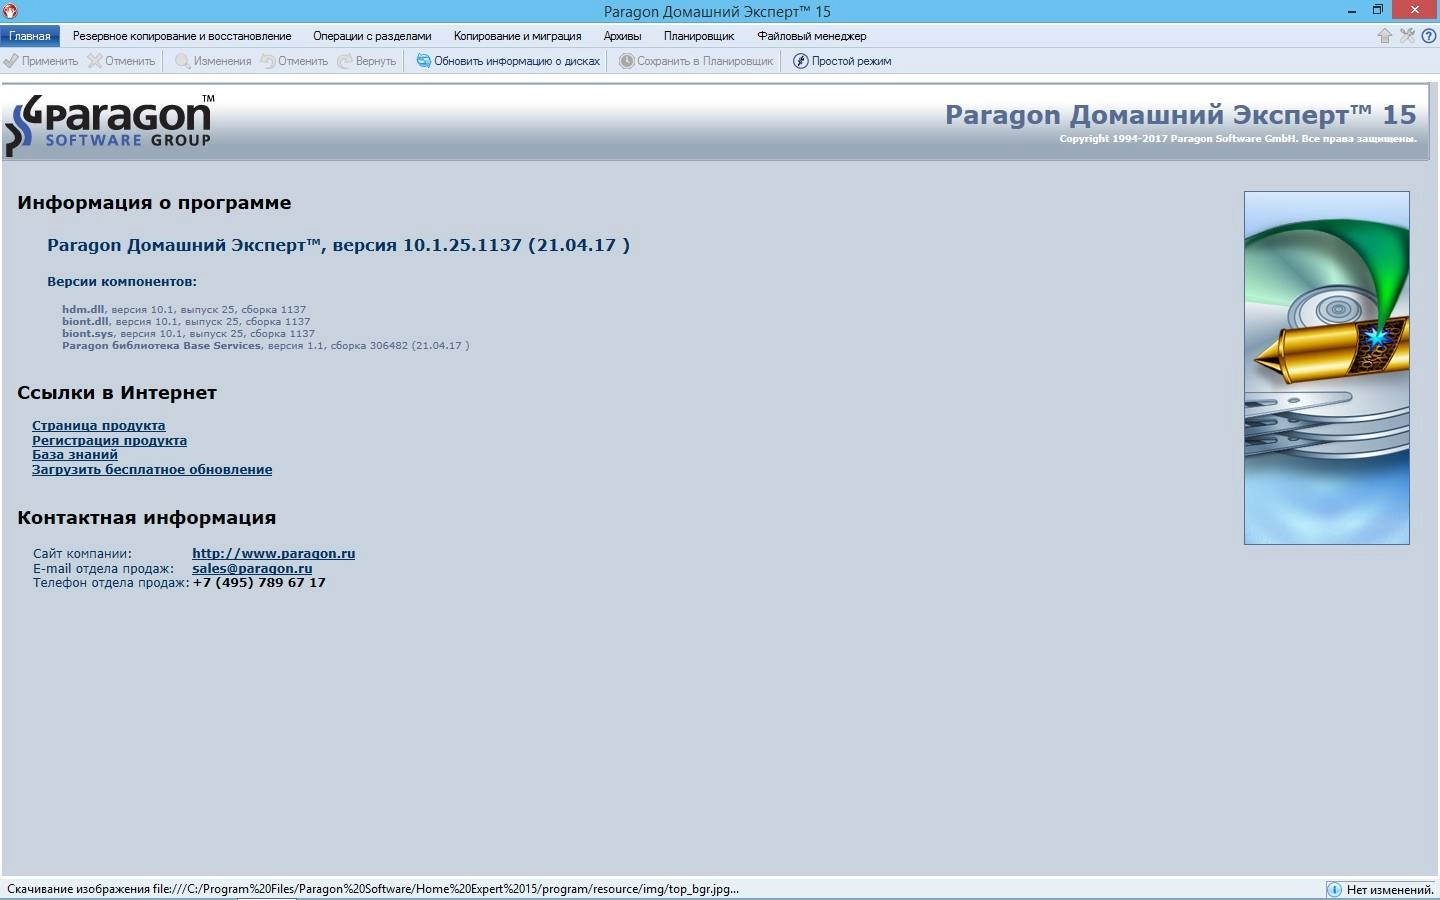Click Обновить информацию о дисках refresh icon
The image size is (1440, 900).
pyautogui.click(x=423, y=61)
